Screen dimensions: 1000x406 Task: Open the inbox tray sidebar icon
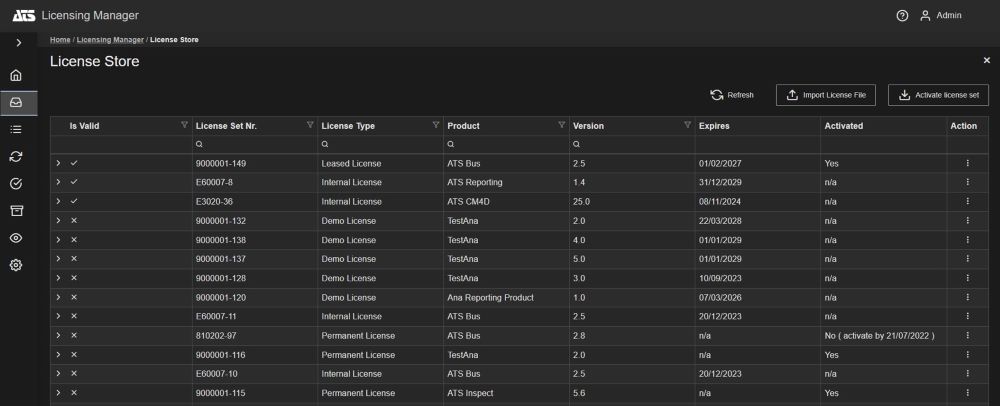(16, 102)
